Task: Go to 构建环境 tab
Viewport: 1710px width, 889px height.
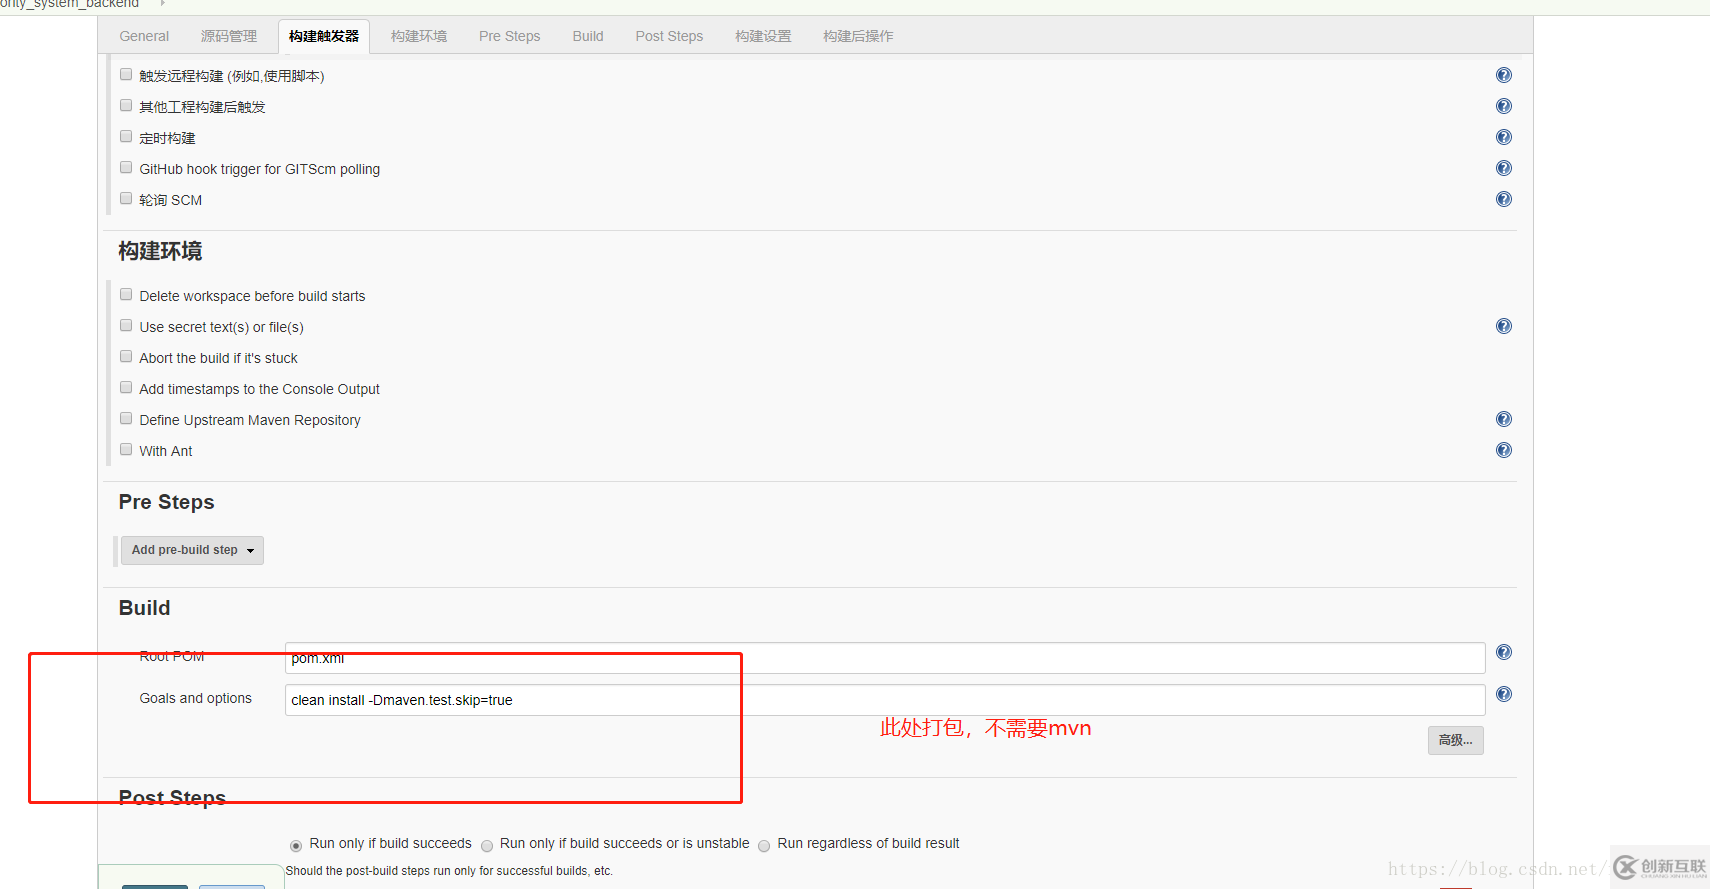Action: click(419, 36)
